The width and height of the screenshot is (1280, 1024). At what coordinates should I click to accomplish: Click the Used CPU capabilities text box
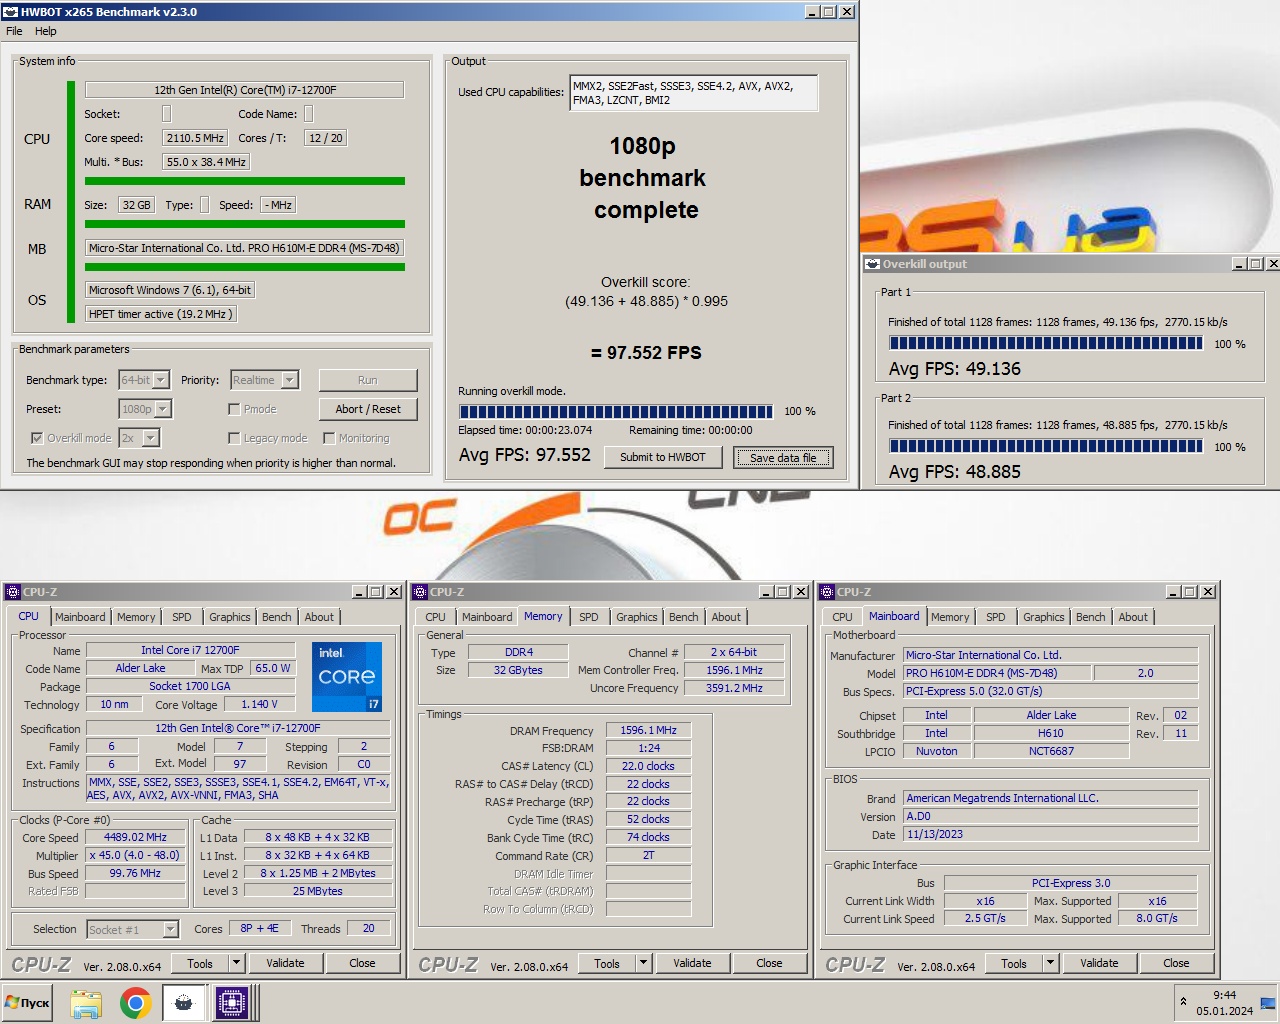tap(694, 93)
